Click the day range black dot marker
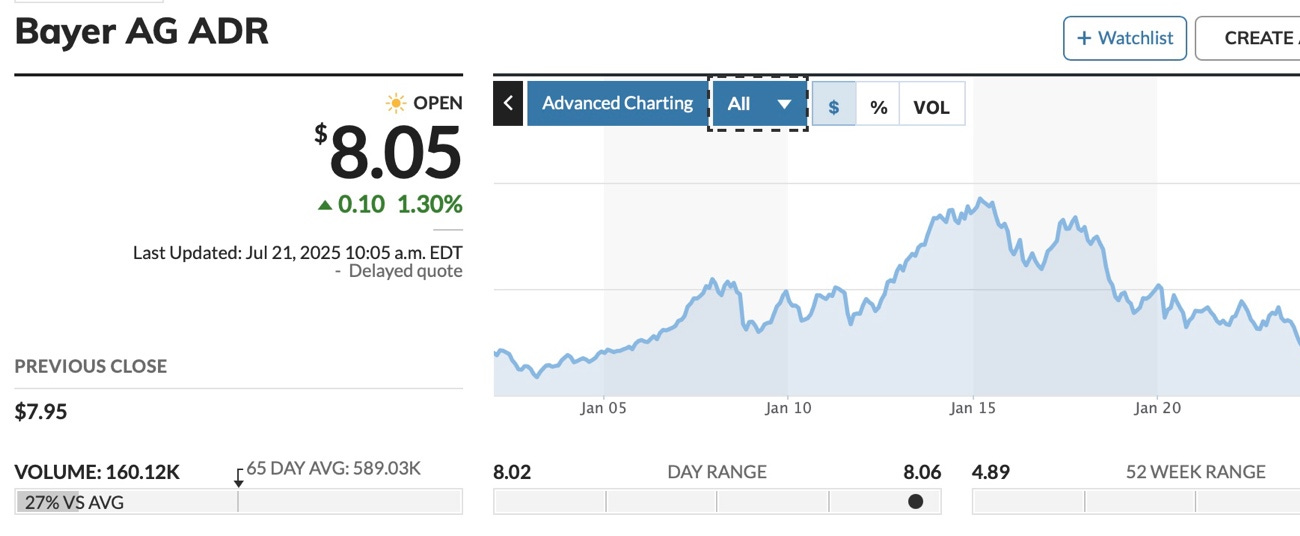 (x=915, y=501)
